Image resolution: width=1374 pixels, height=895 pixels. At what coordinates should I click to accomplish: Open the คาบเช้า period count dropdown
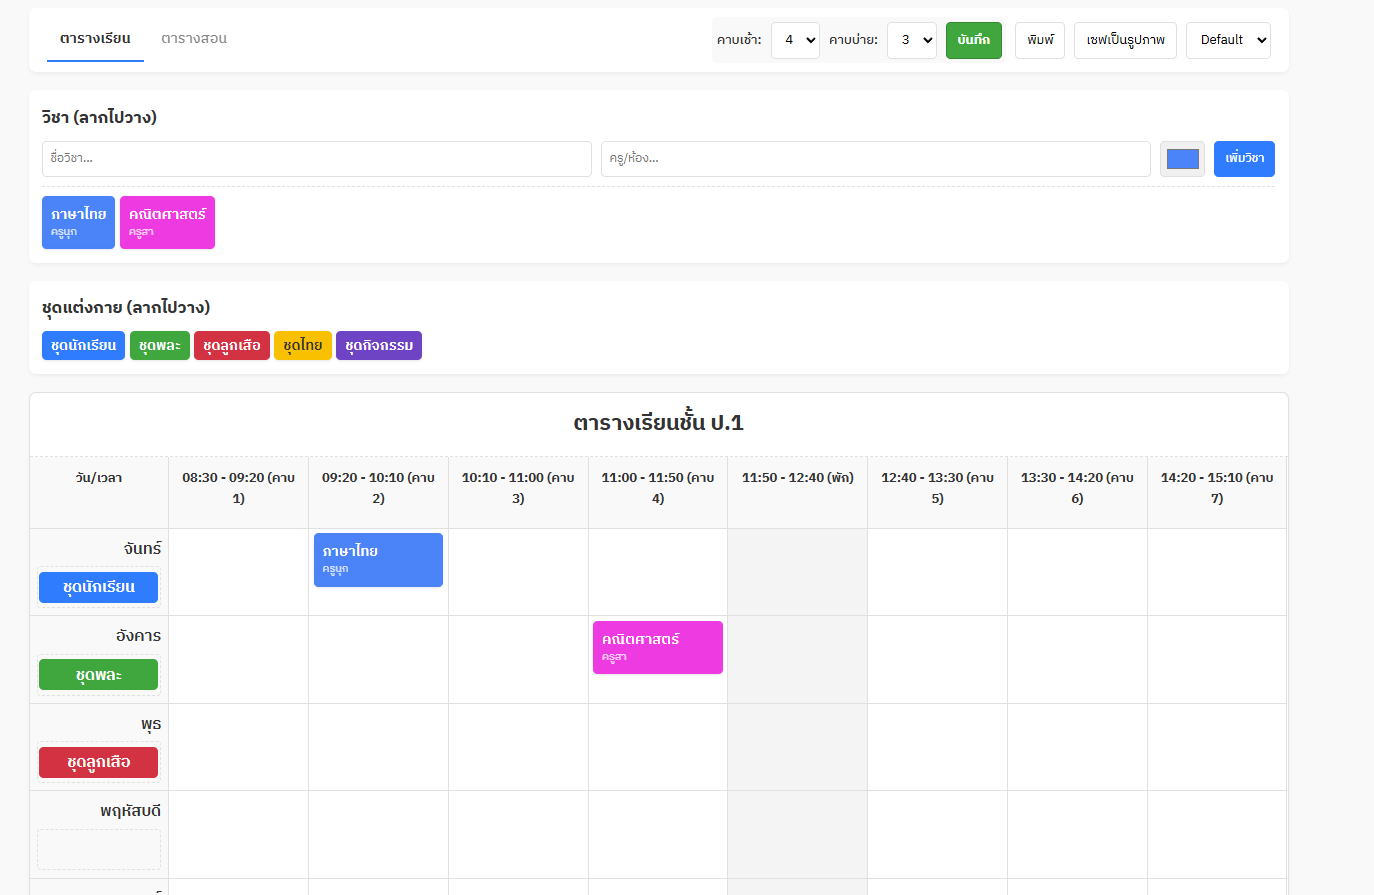(x=795, y=40)
